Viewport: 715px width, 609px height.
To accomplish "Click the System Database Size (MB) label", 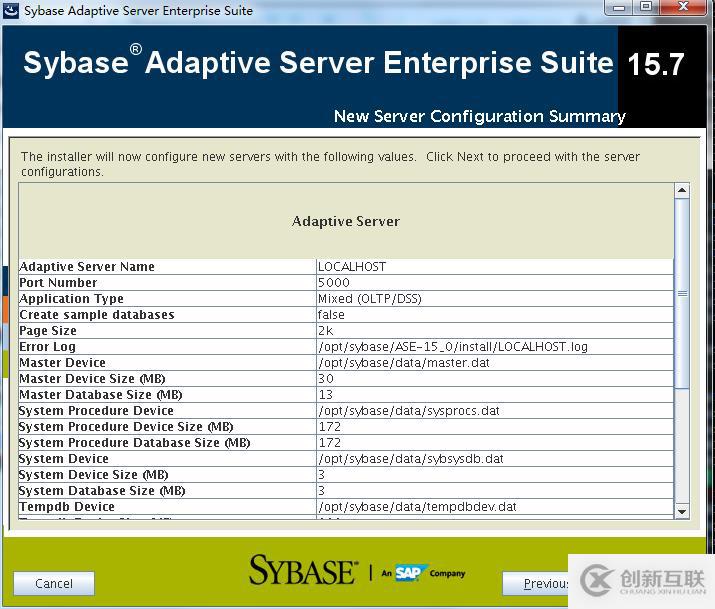I will point(102,490).
